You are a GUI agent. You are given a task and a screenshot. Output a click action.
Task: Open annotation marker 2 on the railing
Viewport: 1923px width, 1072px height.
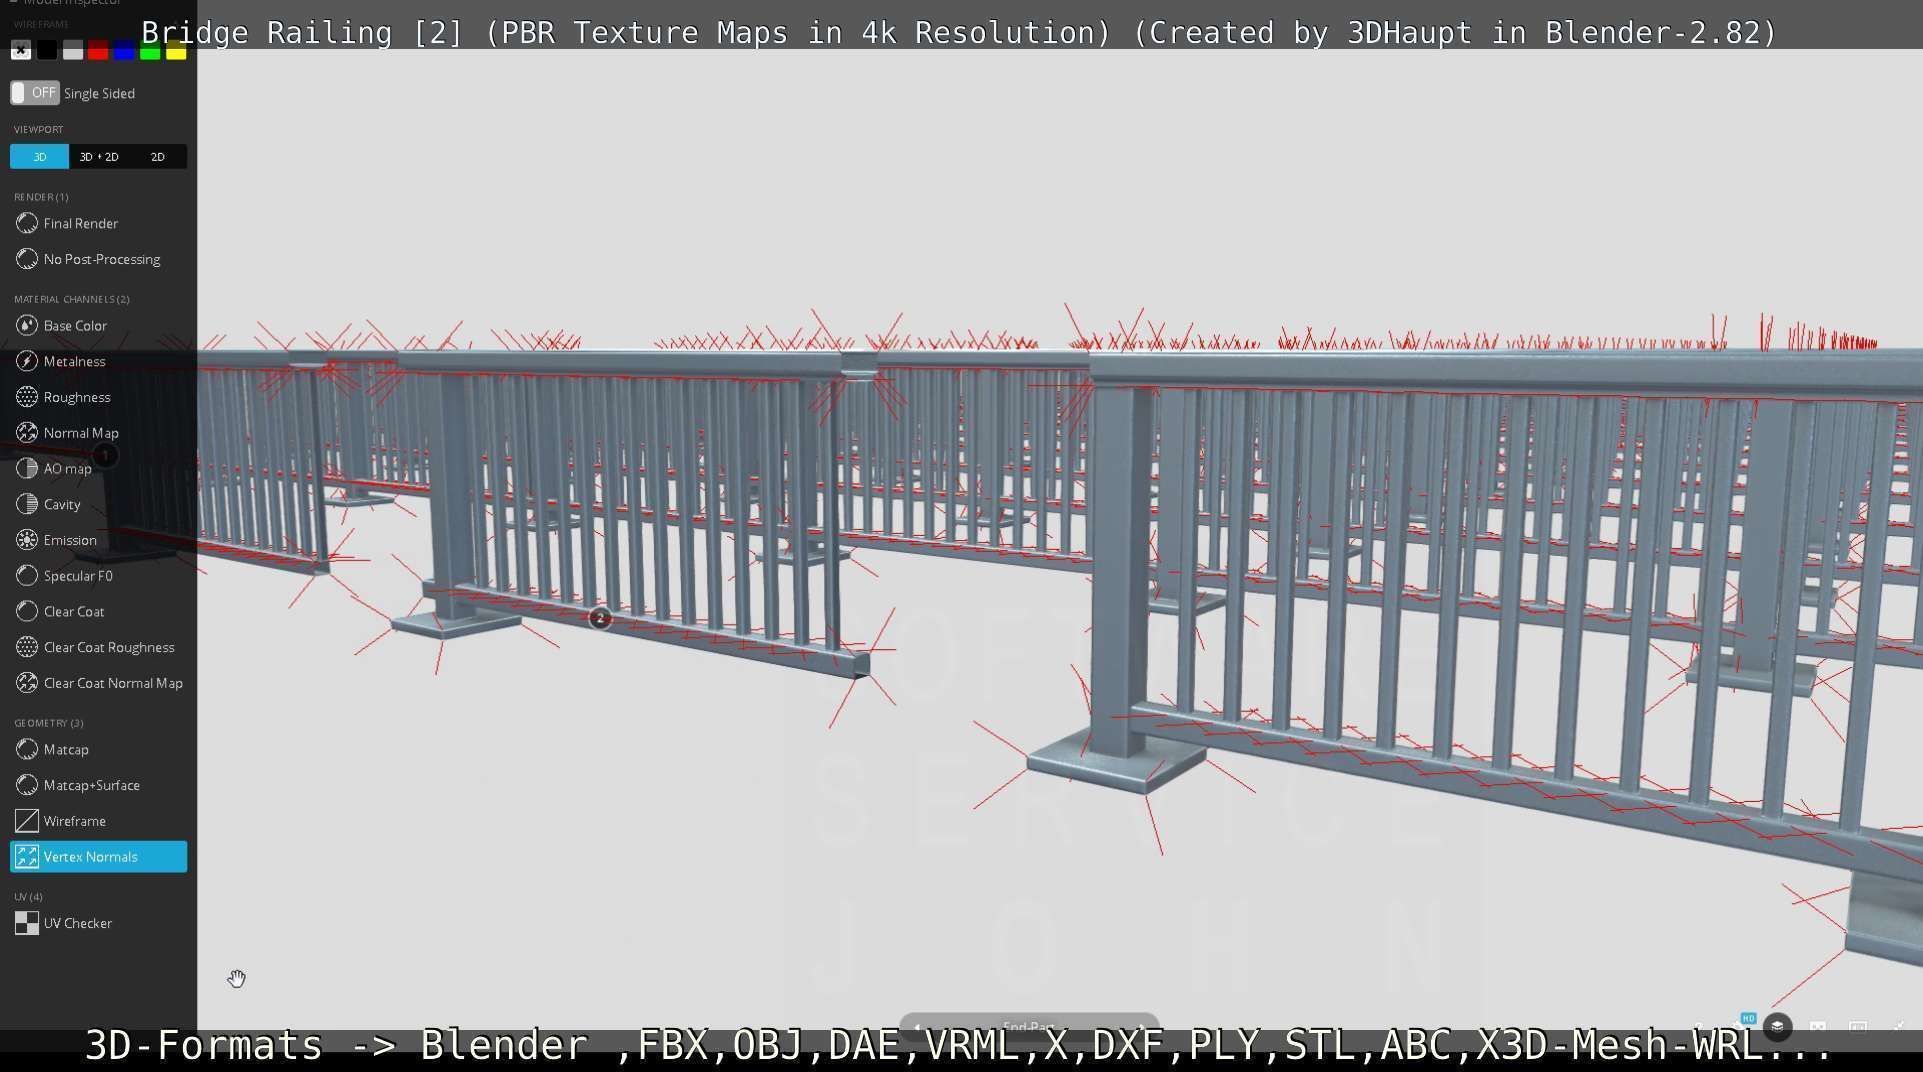coord(600,618)
